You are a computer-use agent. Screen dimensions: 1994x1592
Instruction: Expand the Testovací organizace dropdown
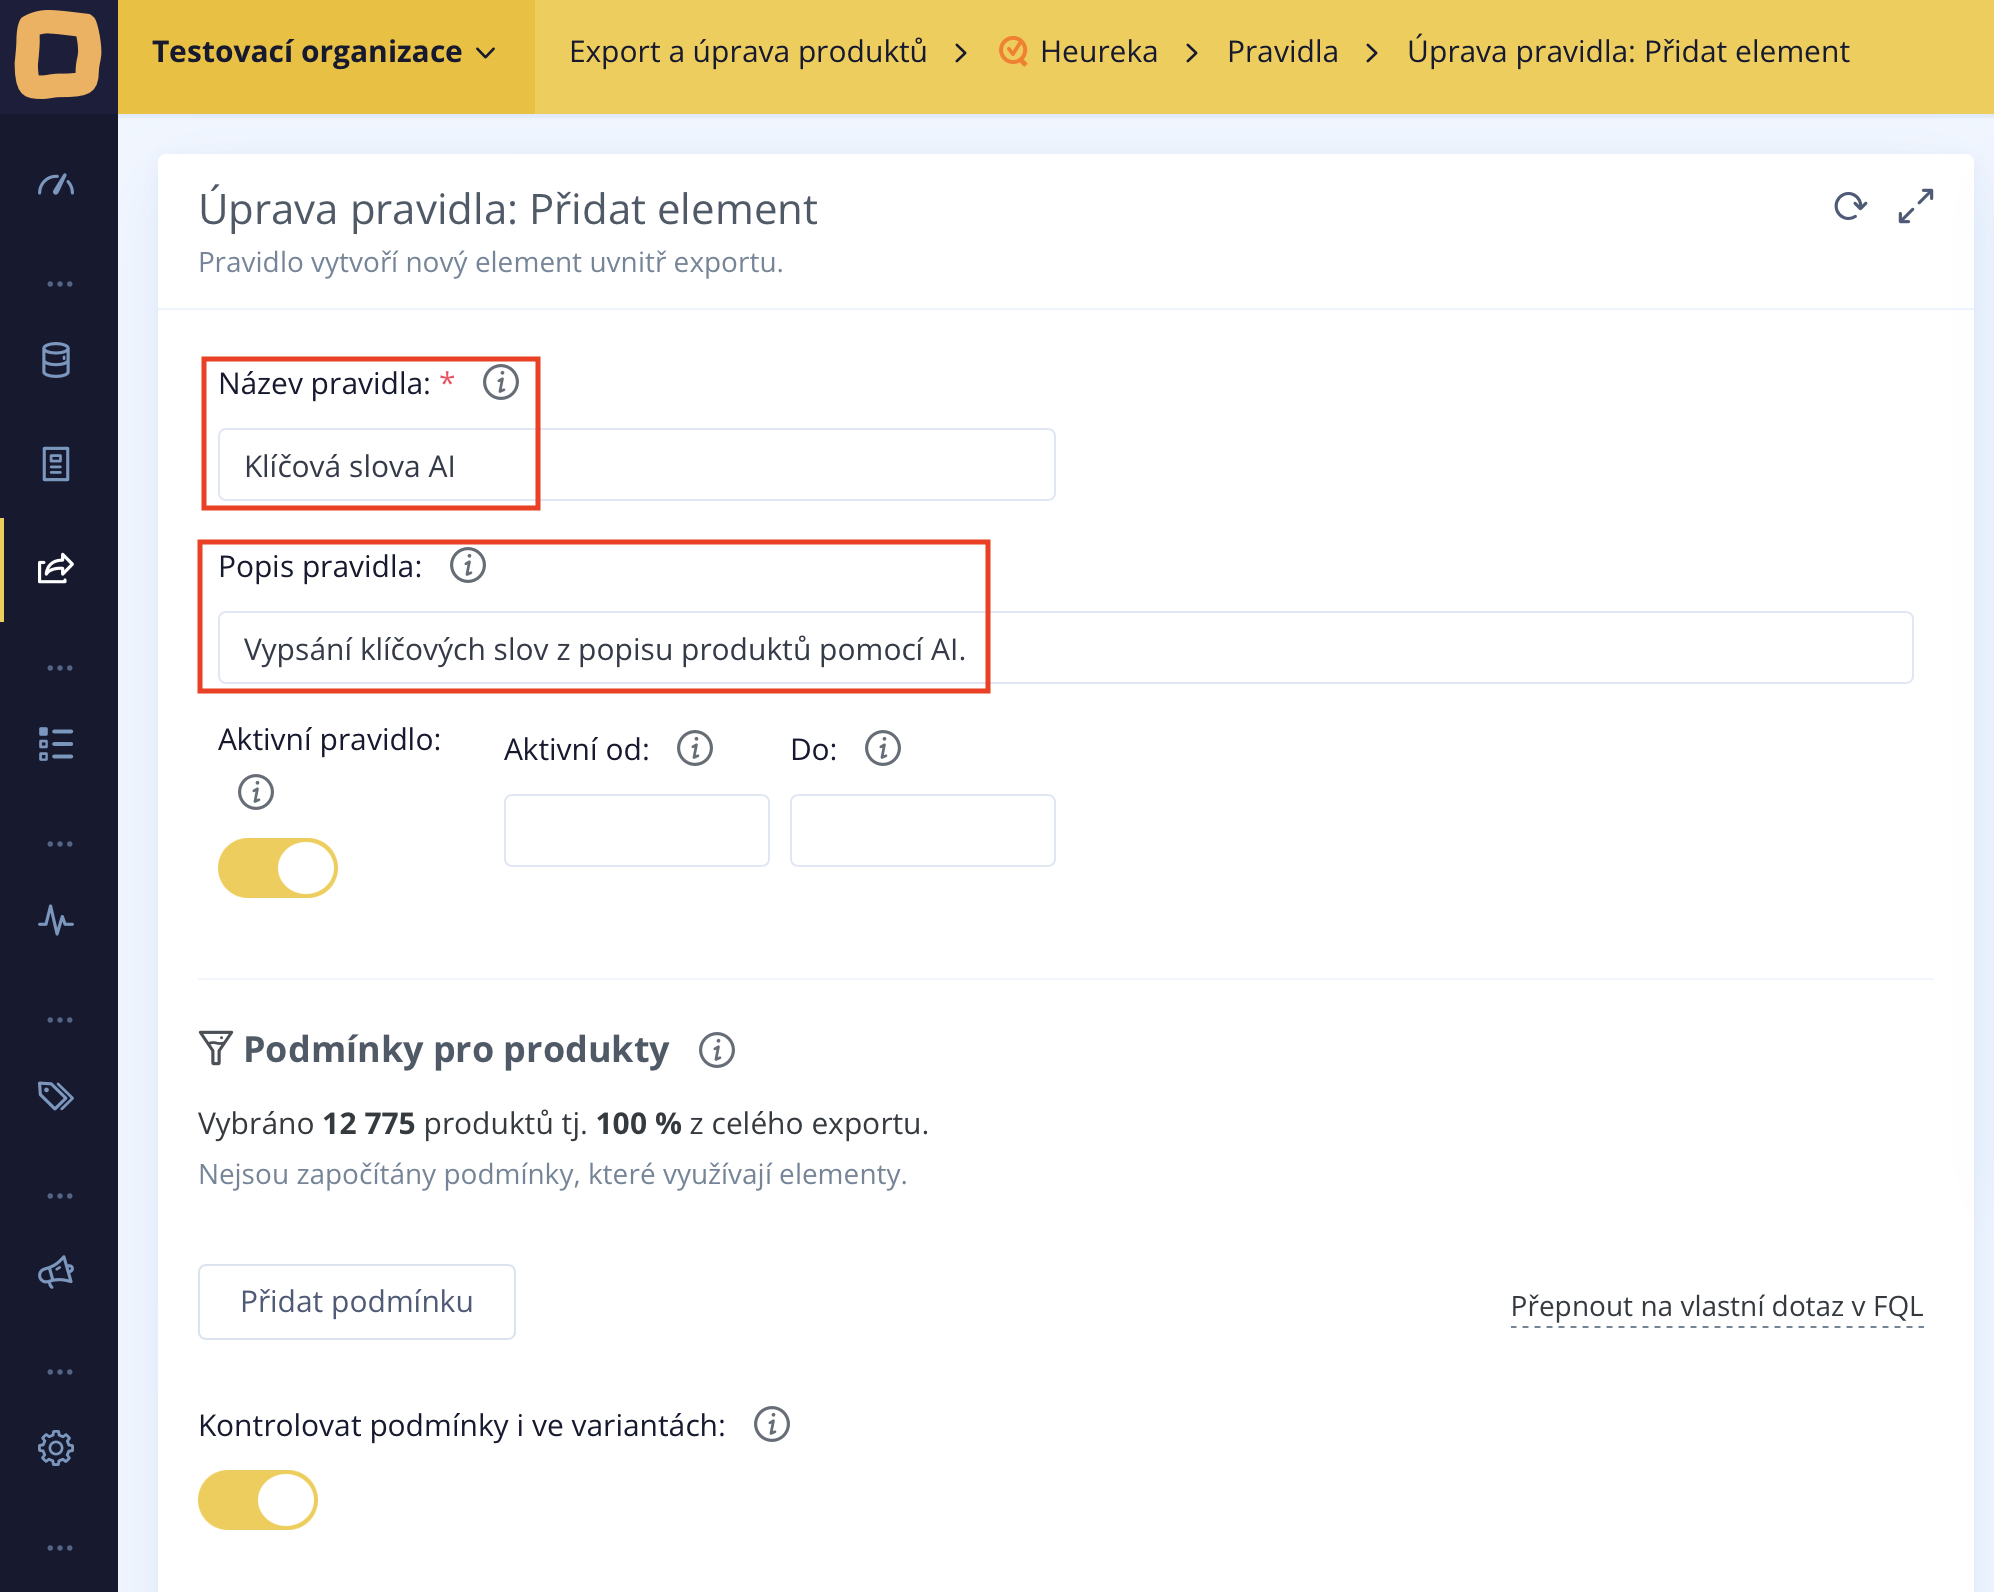pos(325,52)
